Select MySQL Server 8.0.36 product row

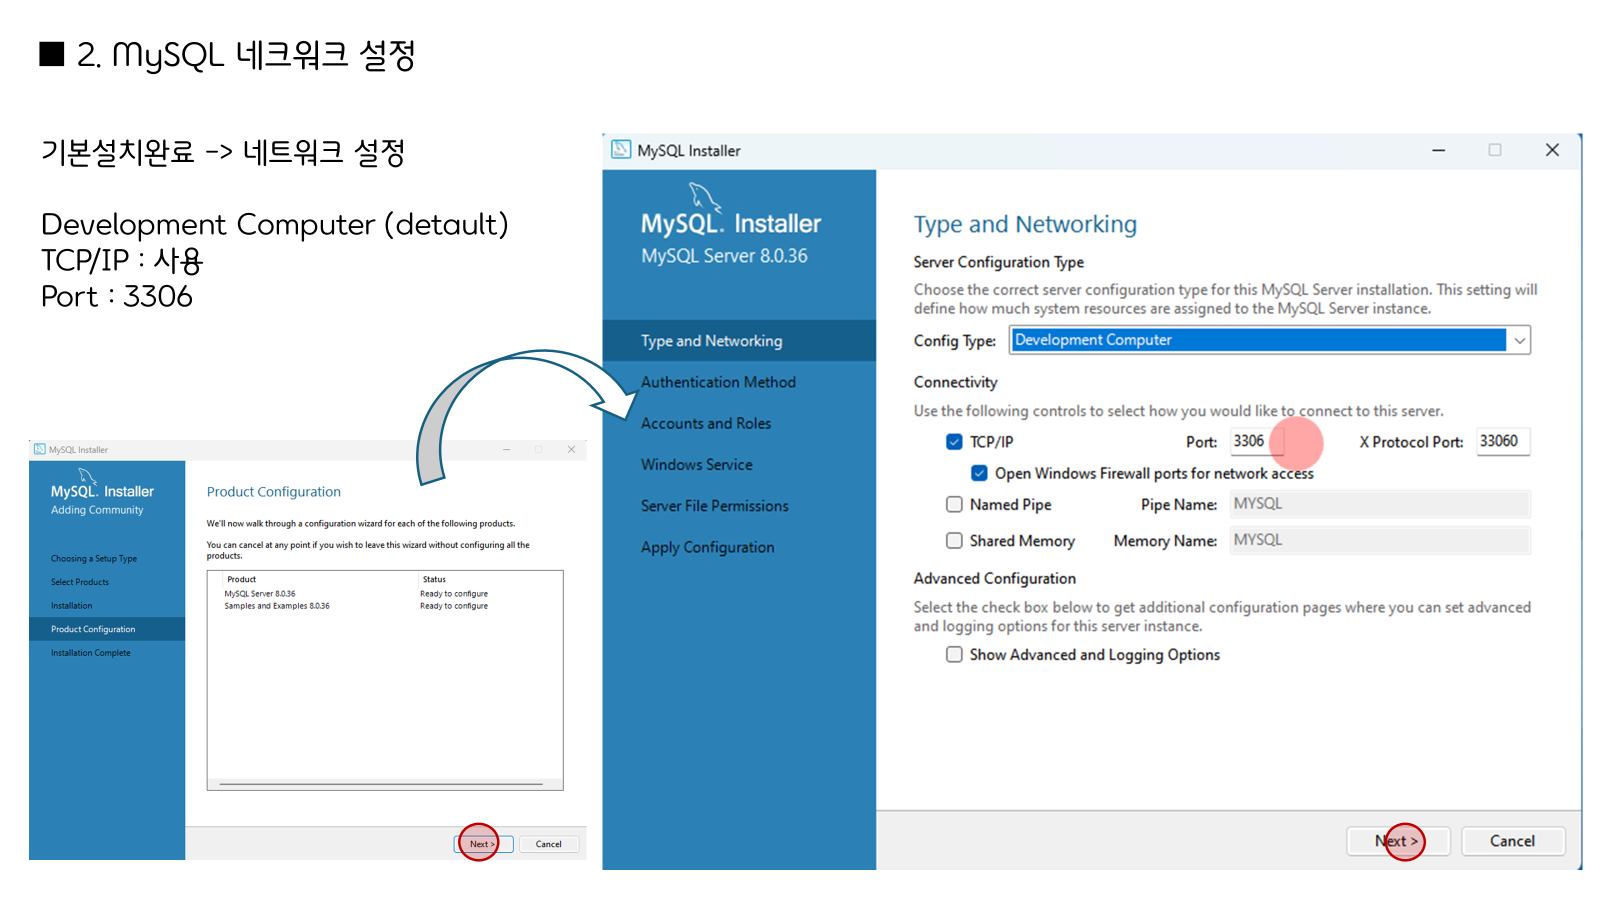(x=356, y=594)
